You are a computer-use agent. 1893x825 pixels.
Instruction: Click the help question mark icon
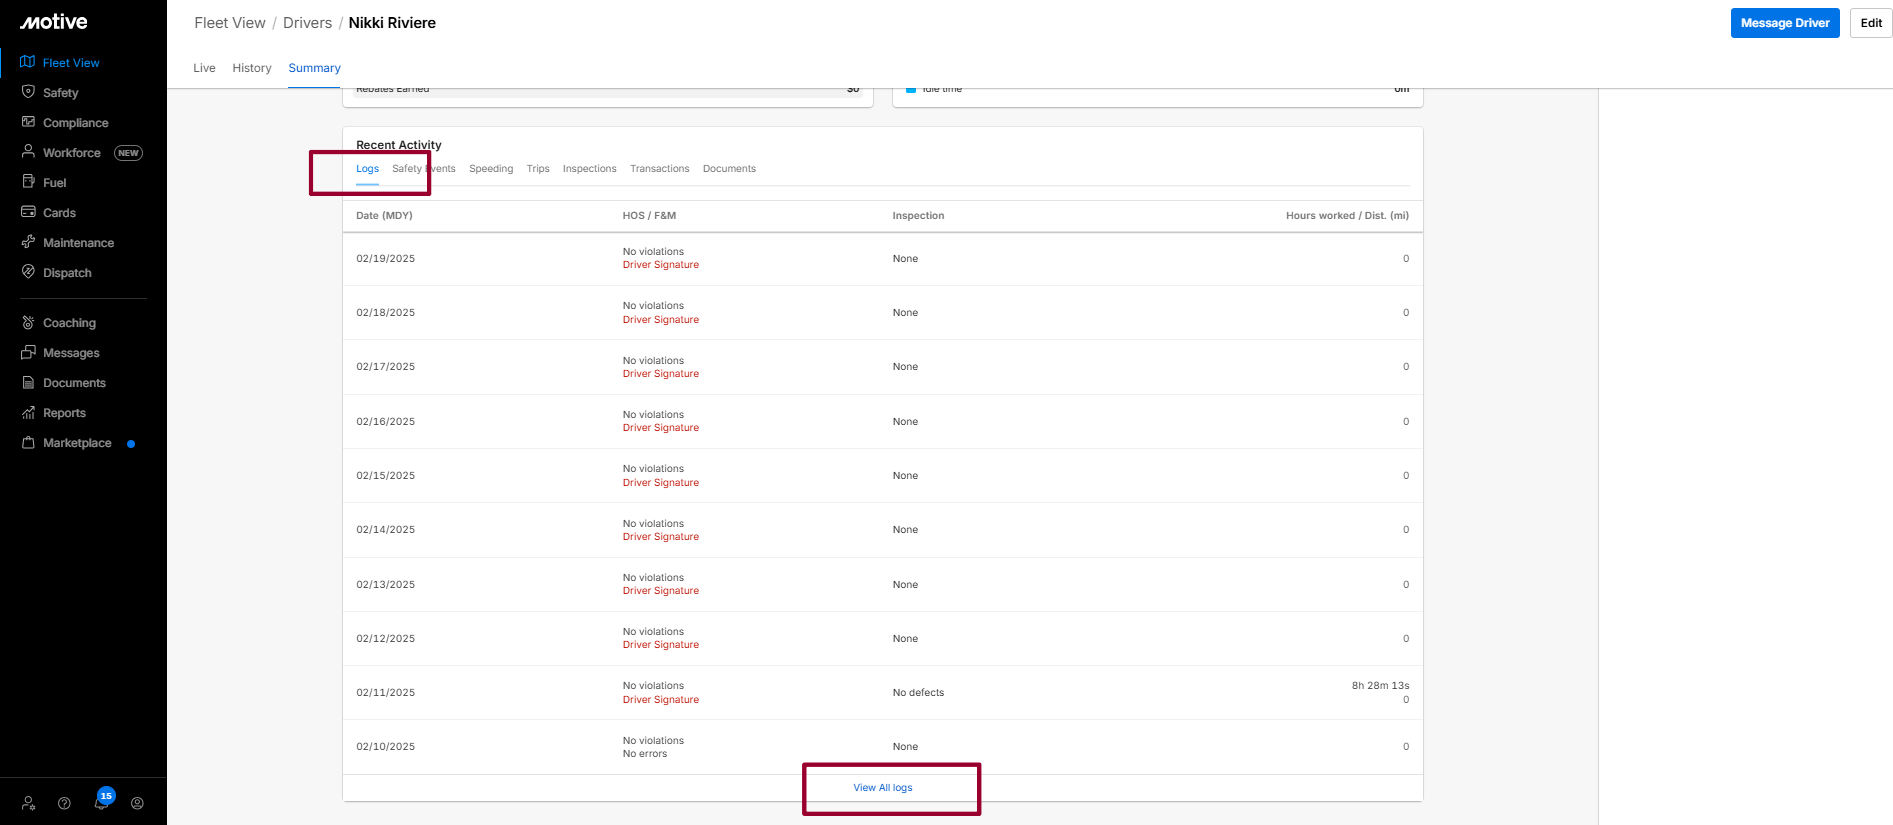(x=64, y=803)
